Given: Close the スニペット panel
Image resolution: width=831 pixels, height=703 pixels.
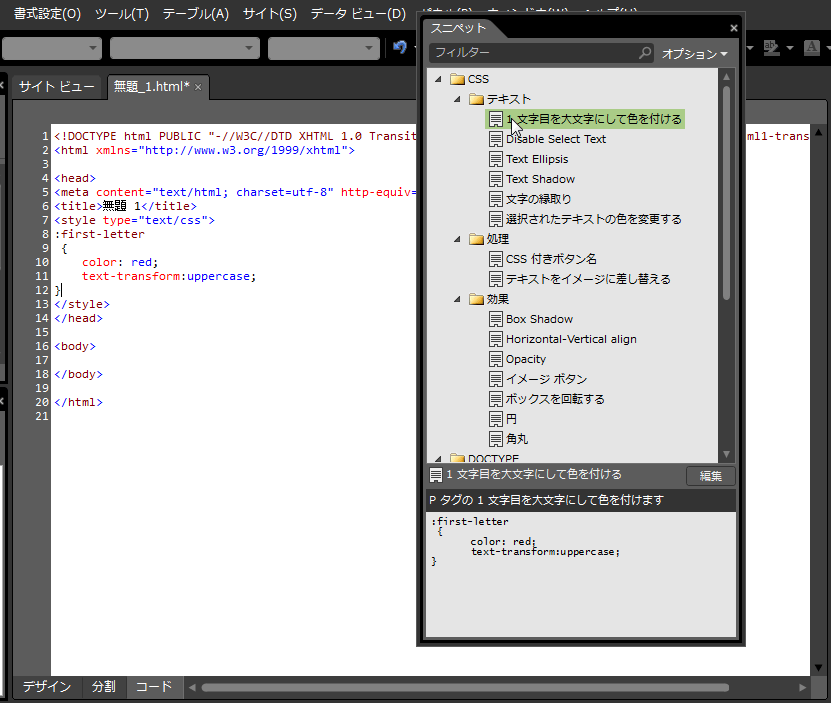Looking at the screenshot, I should [x=734, y=29].
